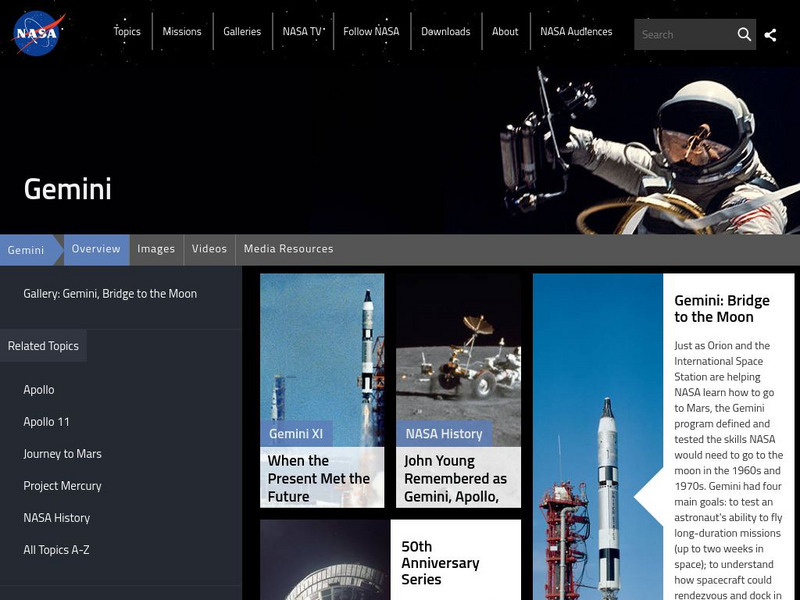Viewport: 800px width, 600px height.
Task: Open the NASA TV menu
Action: click(303, 32)
